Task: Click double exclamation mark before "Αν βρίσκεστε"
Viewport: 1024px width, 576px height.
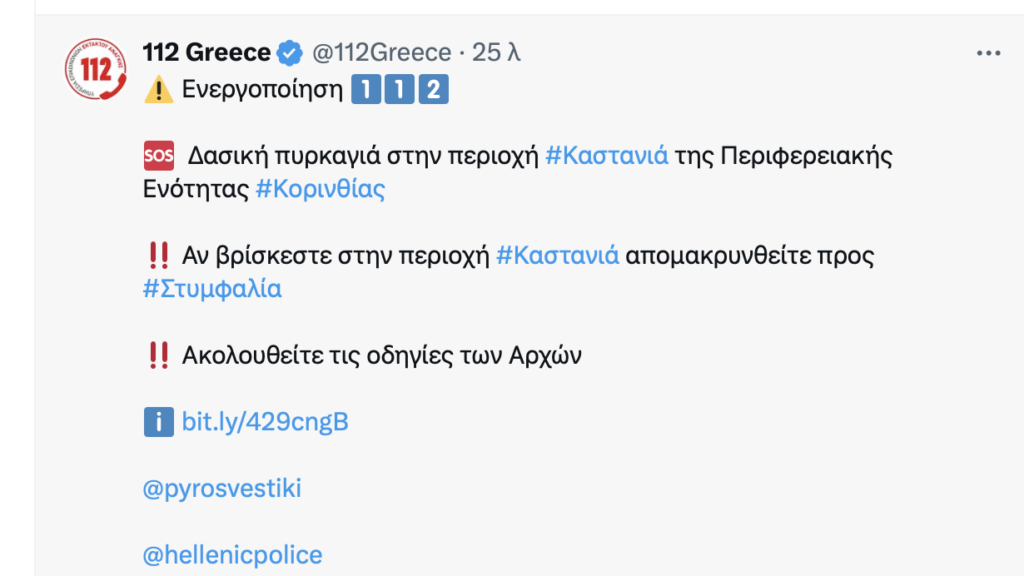Action: (x=158, y=255)
